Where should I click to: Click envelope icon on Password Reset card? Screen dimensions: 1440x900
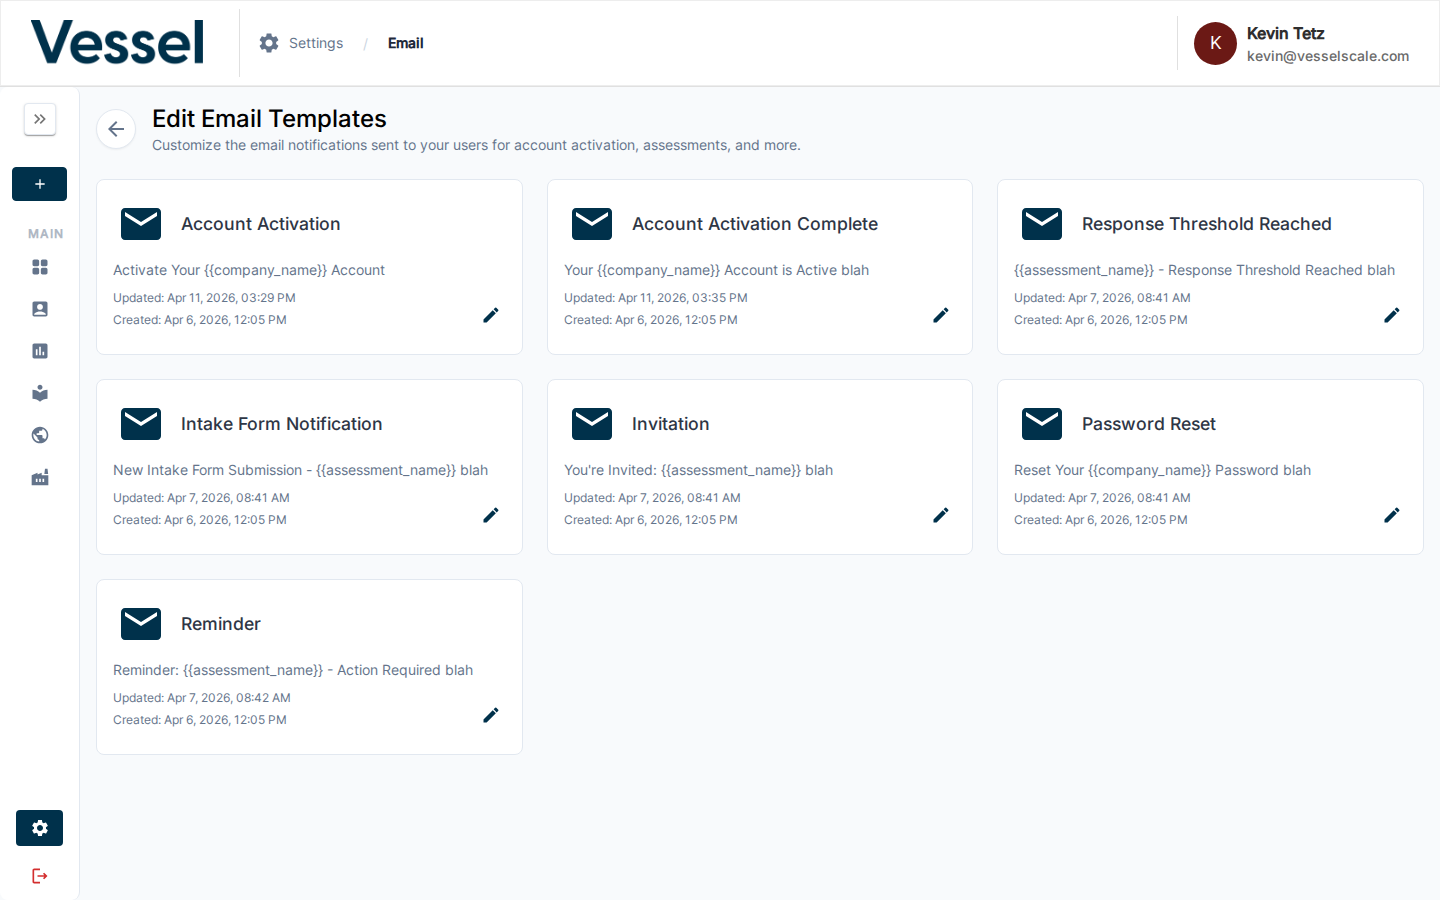1042,424
